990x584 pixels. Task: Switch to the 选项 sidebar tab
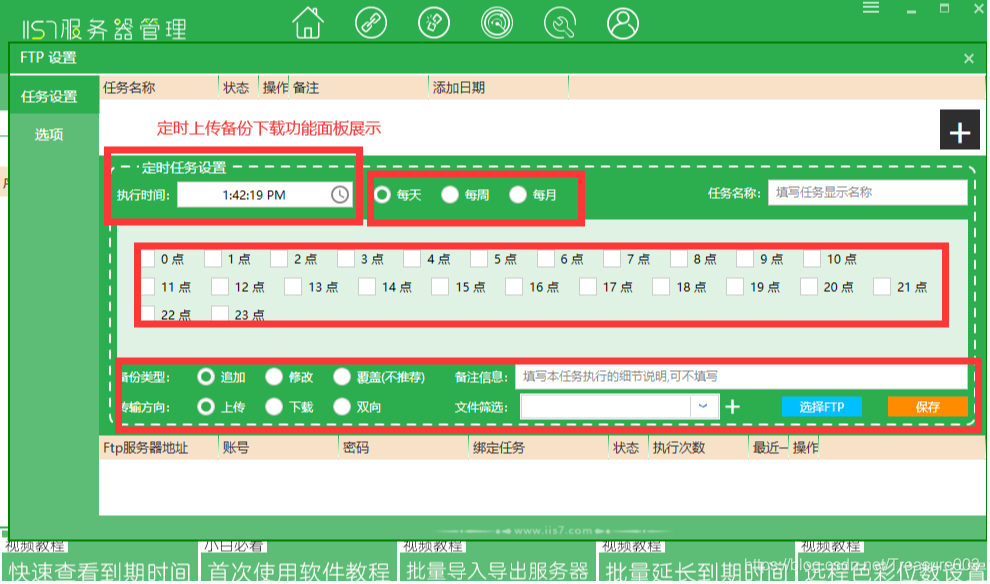pos(49,134)
